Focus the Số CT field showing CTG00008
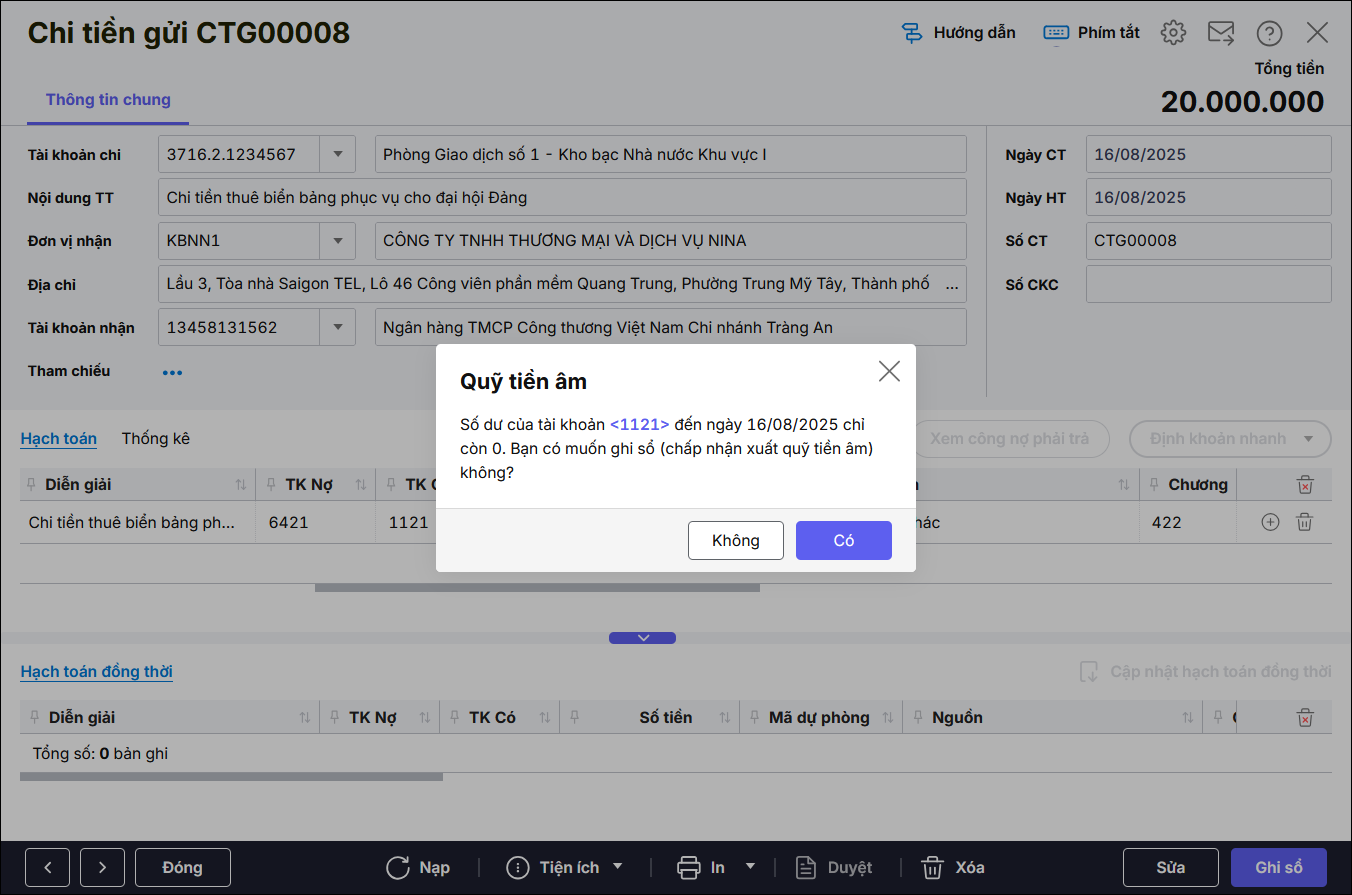The height and width of the screenshot is (895, 1352). coord(1208,241)
